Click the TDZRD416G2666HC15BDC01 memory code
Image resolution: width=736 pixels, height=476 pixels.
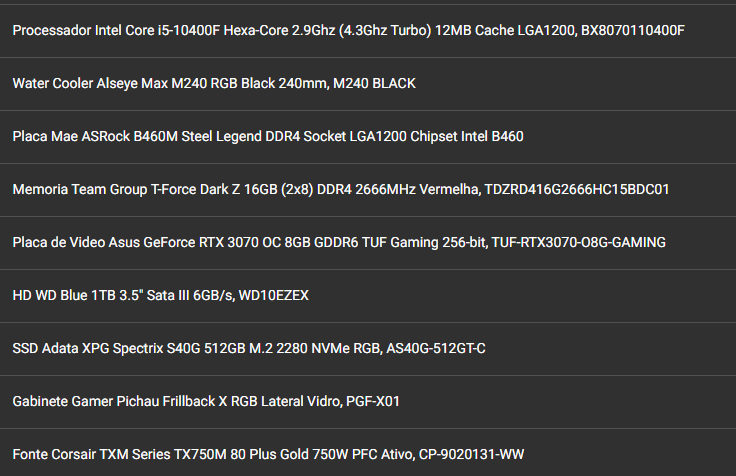tap(577, 190)
